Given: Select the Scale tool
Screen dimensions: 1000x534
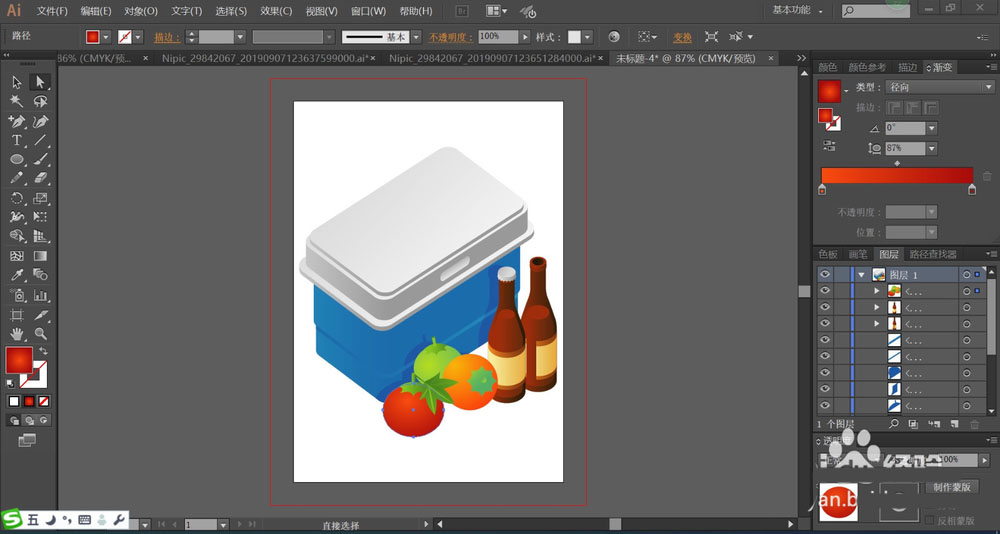Looking at the screenshot, I should tap(40, 198).
